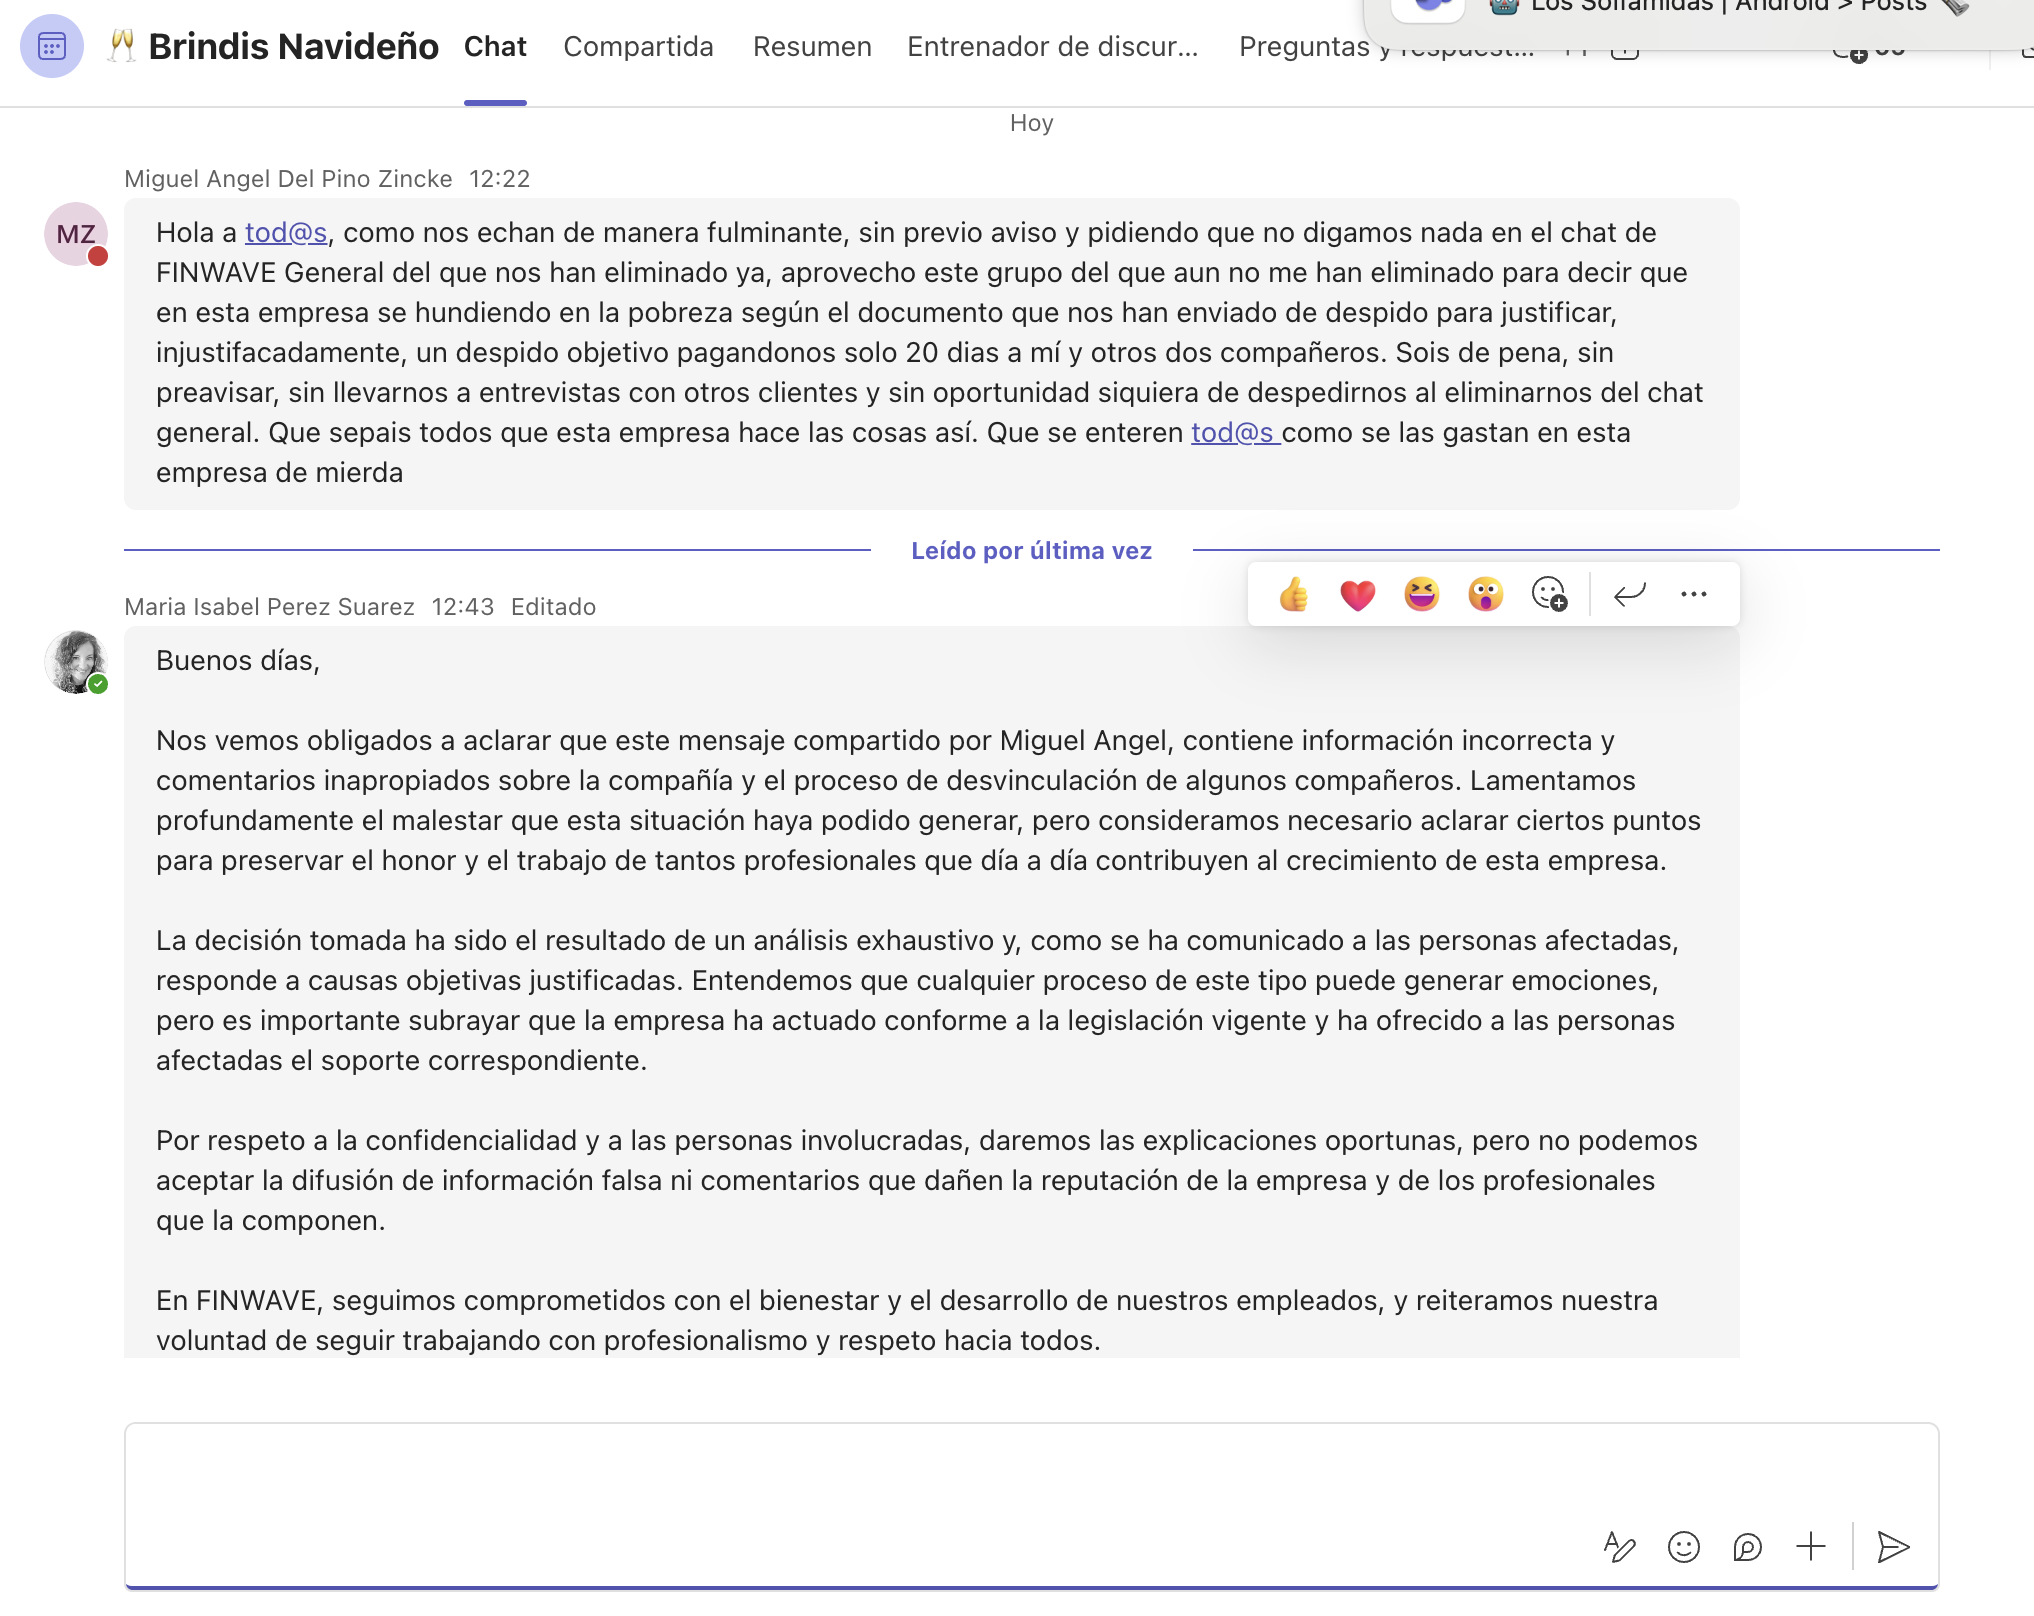Open the Resumen tab
The height and width of the screenshot is (1616, 2034).
click(812, 47)
